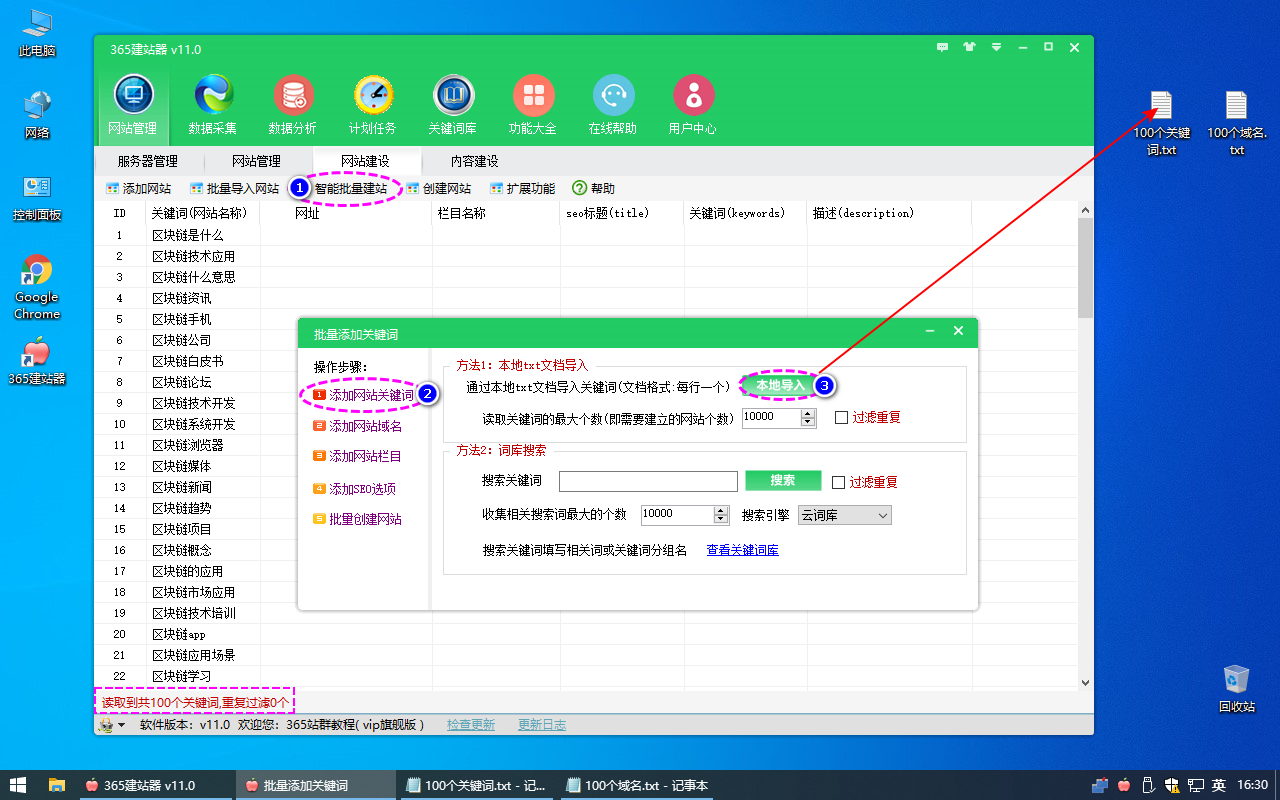
Task: Open the 查看关键词库 link
Action: (x=743, y=550)
